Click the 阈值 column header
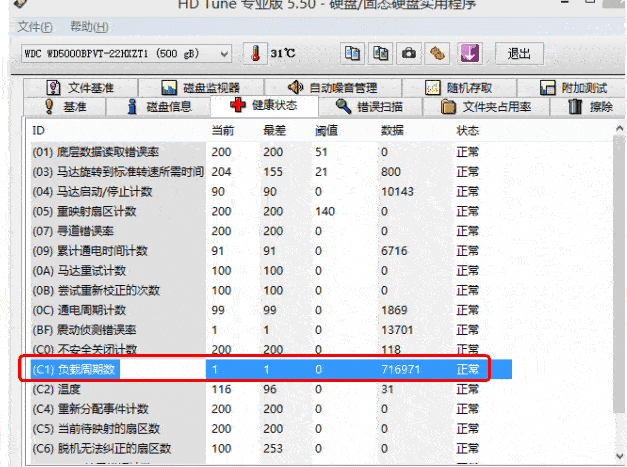 (326, 131)
